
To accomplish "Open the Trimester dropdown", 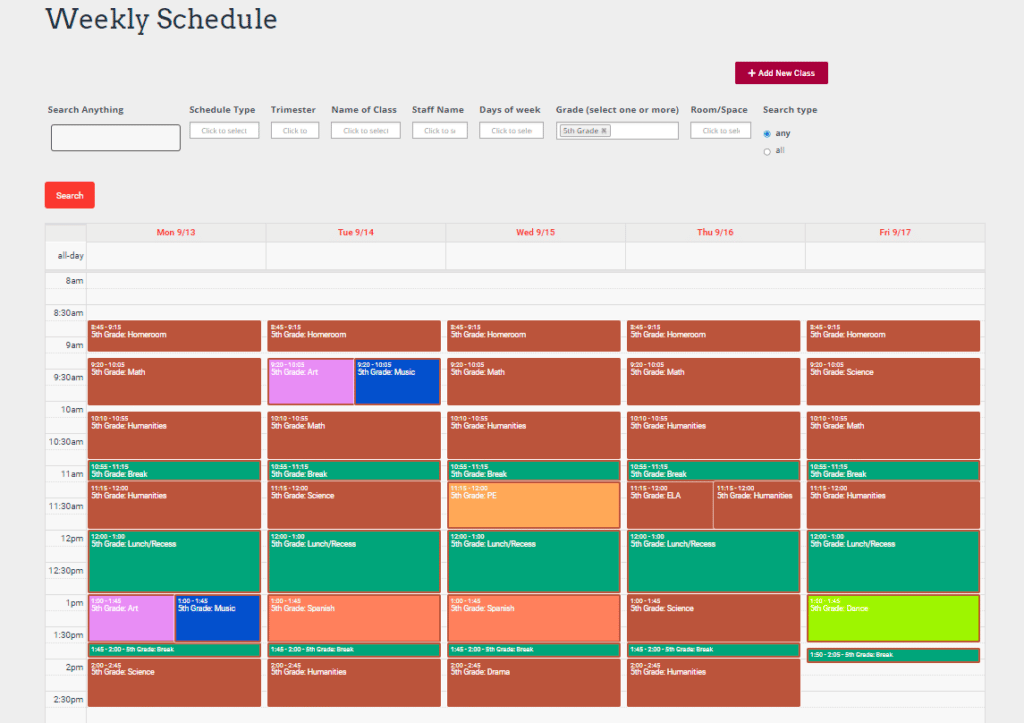I will 295,131.
